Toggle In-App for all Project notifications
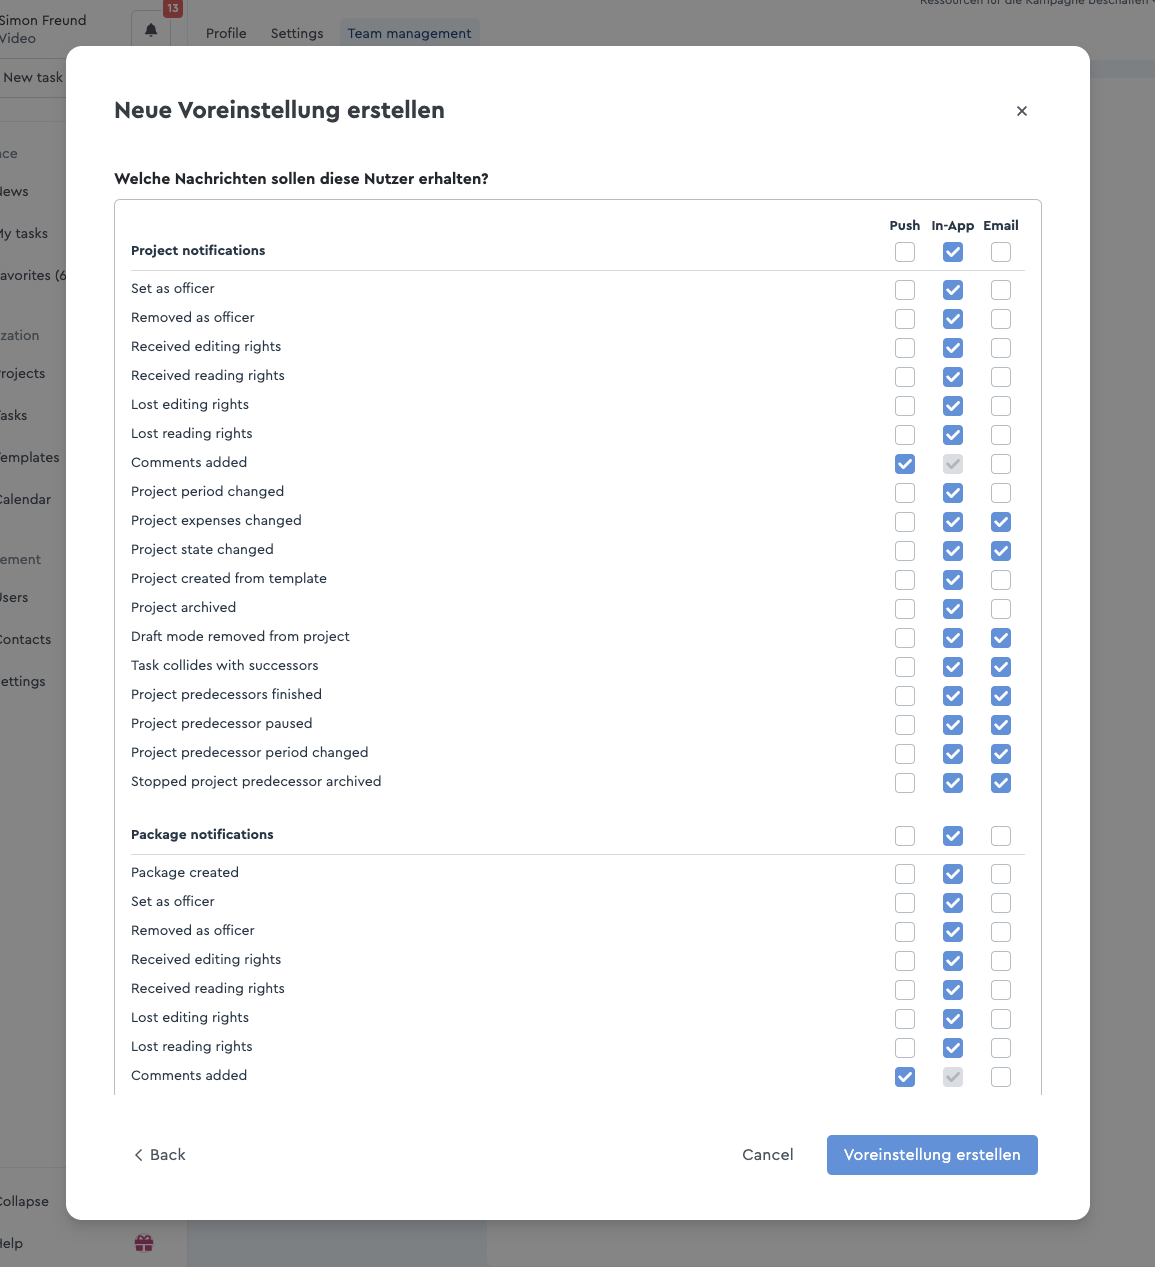1155x1267 pixels. pos(953,252)
